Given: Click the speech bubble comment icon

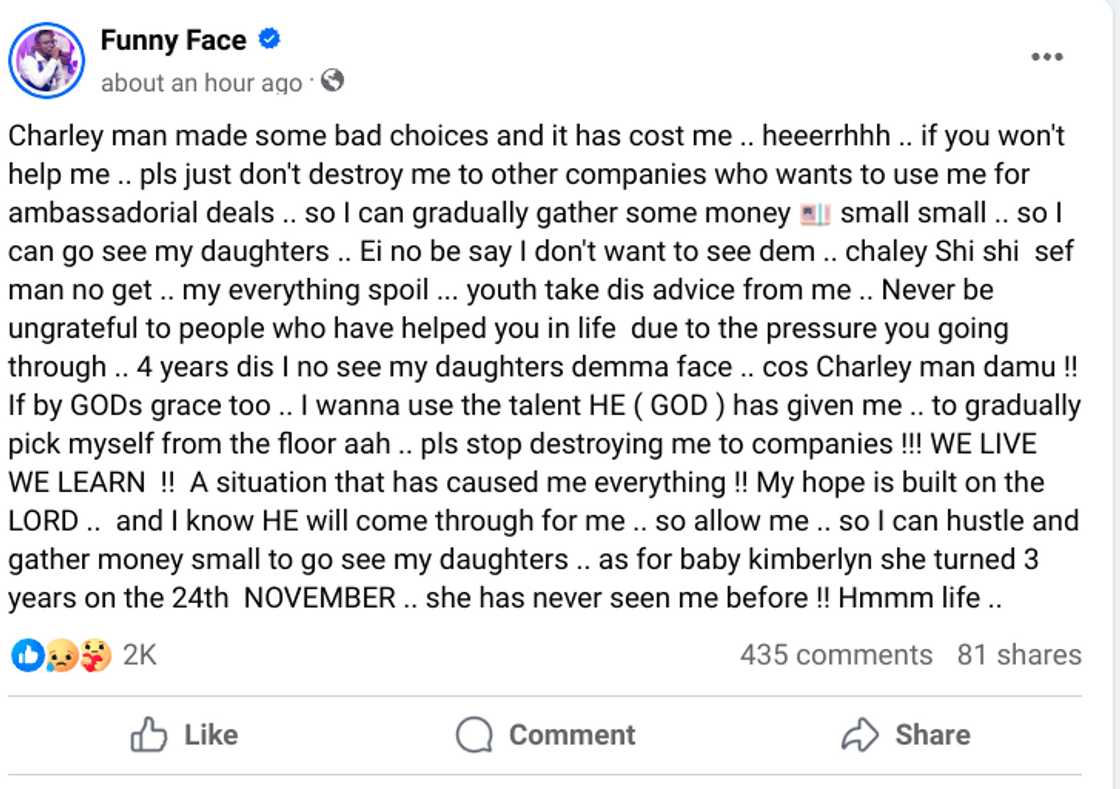Looking at the screenshot, I should click(474, 735).
